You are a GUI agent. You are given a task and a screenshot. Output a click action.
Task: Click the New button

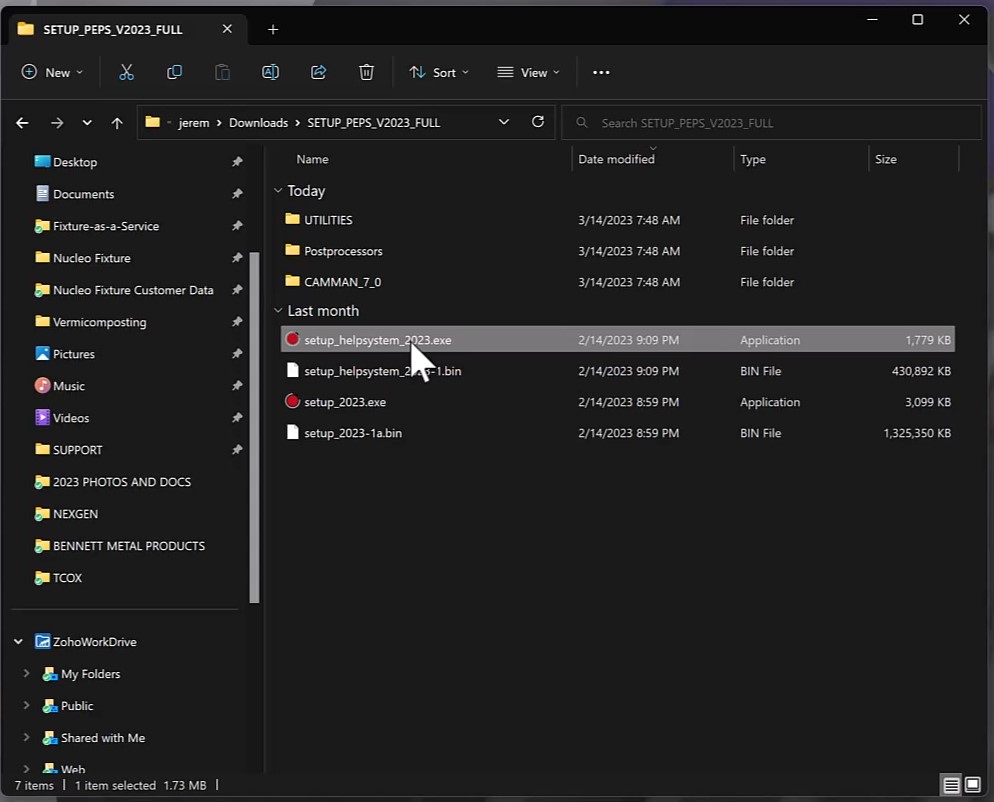[x=52, y=72]
